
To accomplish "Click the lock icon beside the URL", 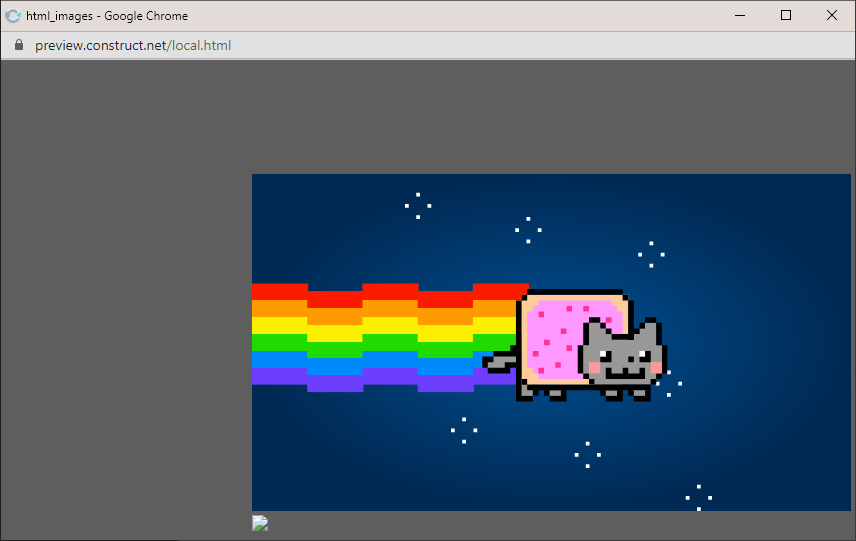I will point(19,45).
